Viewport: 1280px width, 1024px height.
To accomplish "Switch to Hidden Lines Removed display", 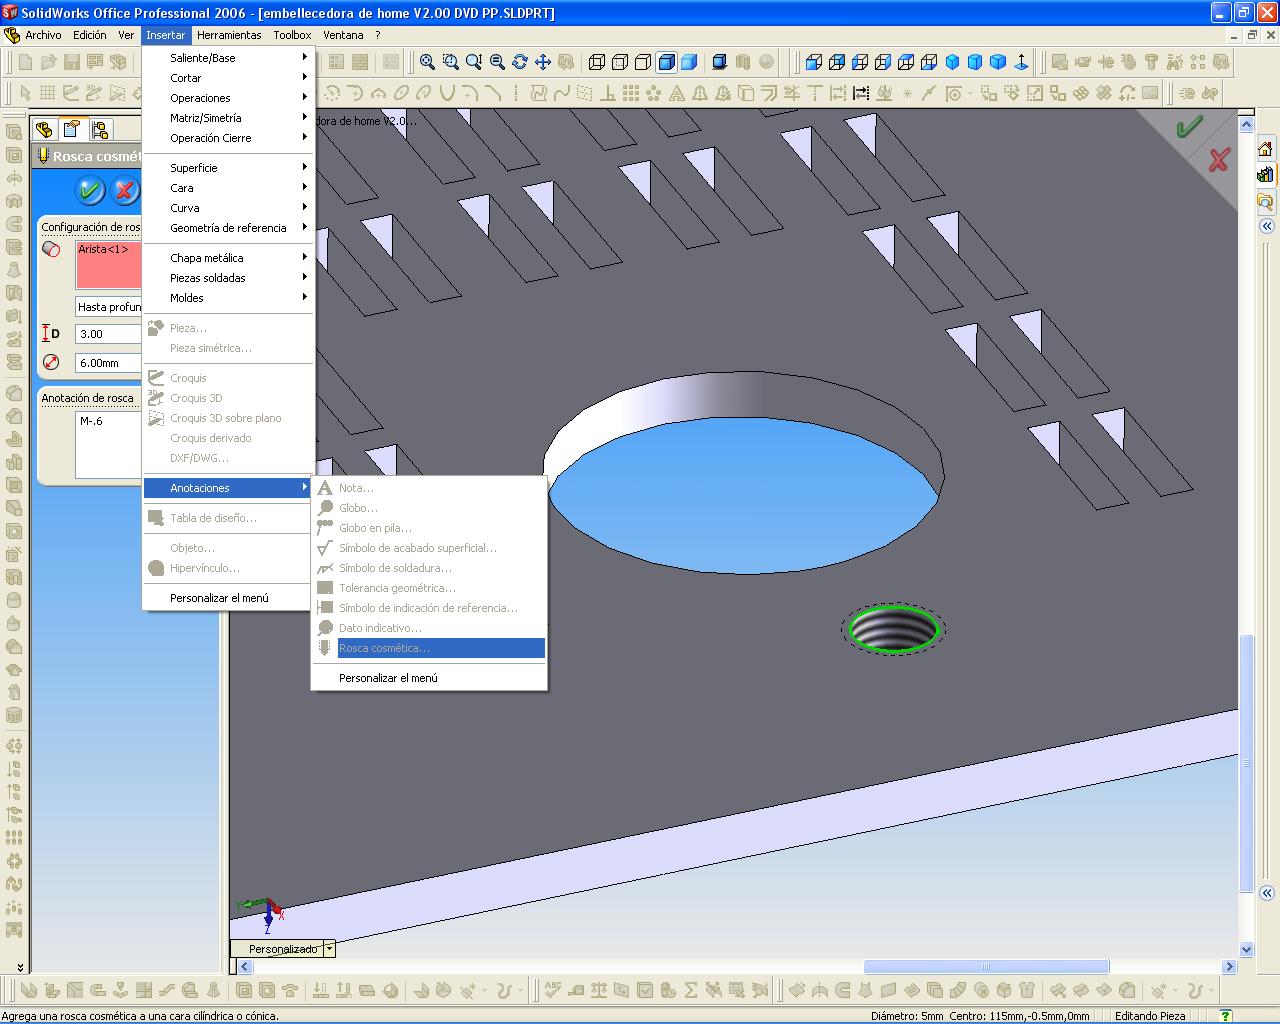I will [643, 62].
